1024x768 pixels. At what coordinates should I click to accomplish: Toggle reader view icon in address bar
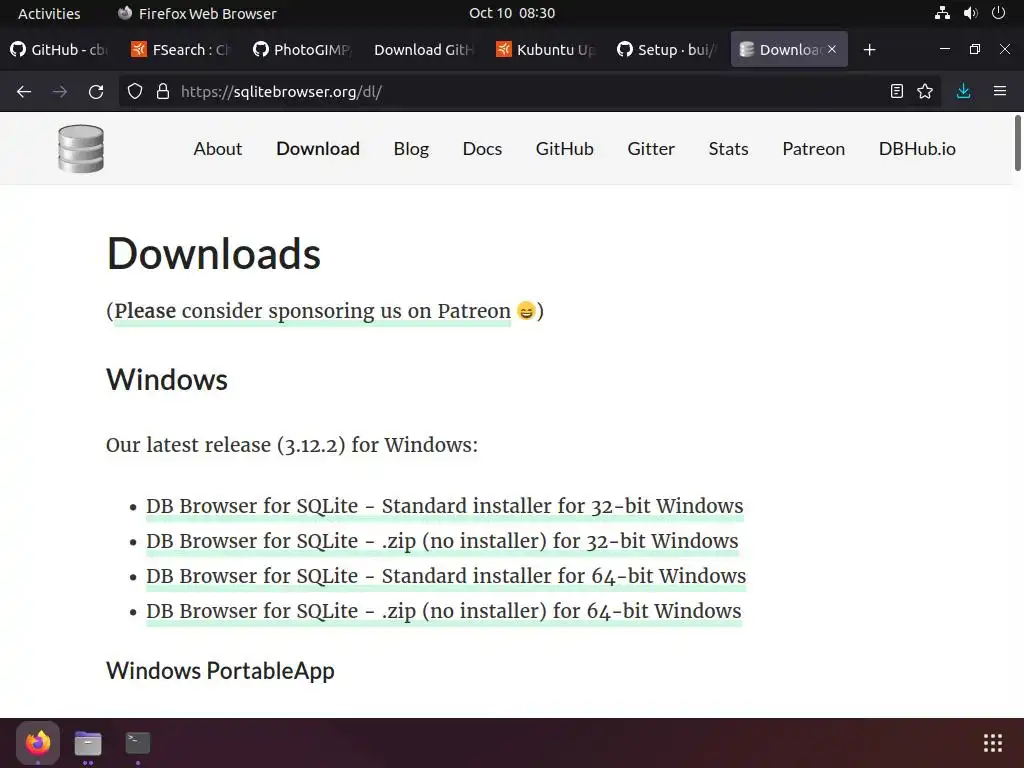pyautogui.click(x=897, y=91)
